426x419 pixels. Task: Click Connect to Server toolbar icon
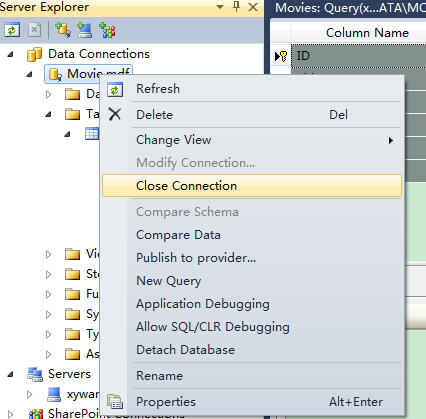(84, 30)
